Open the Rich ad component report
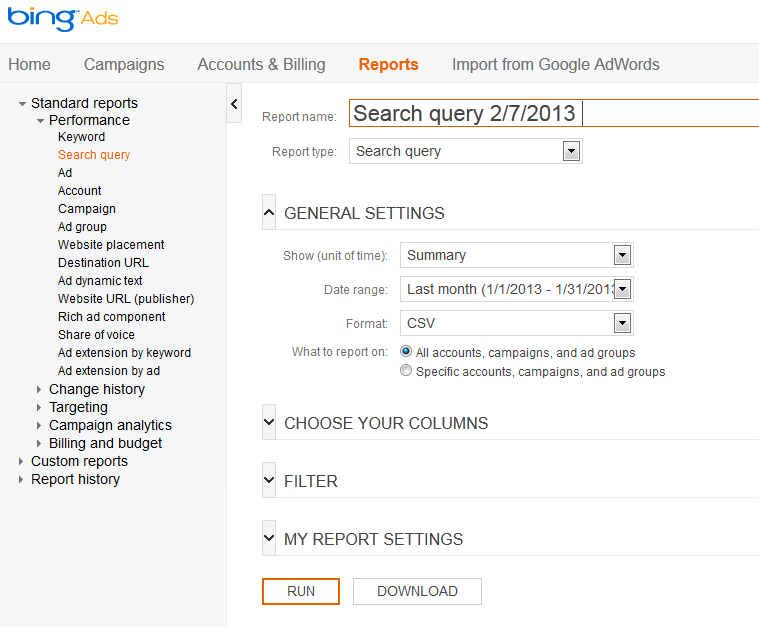Image resolution: width=759 pixels, height=627 pixels. click(111, 317)
